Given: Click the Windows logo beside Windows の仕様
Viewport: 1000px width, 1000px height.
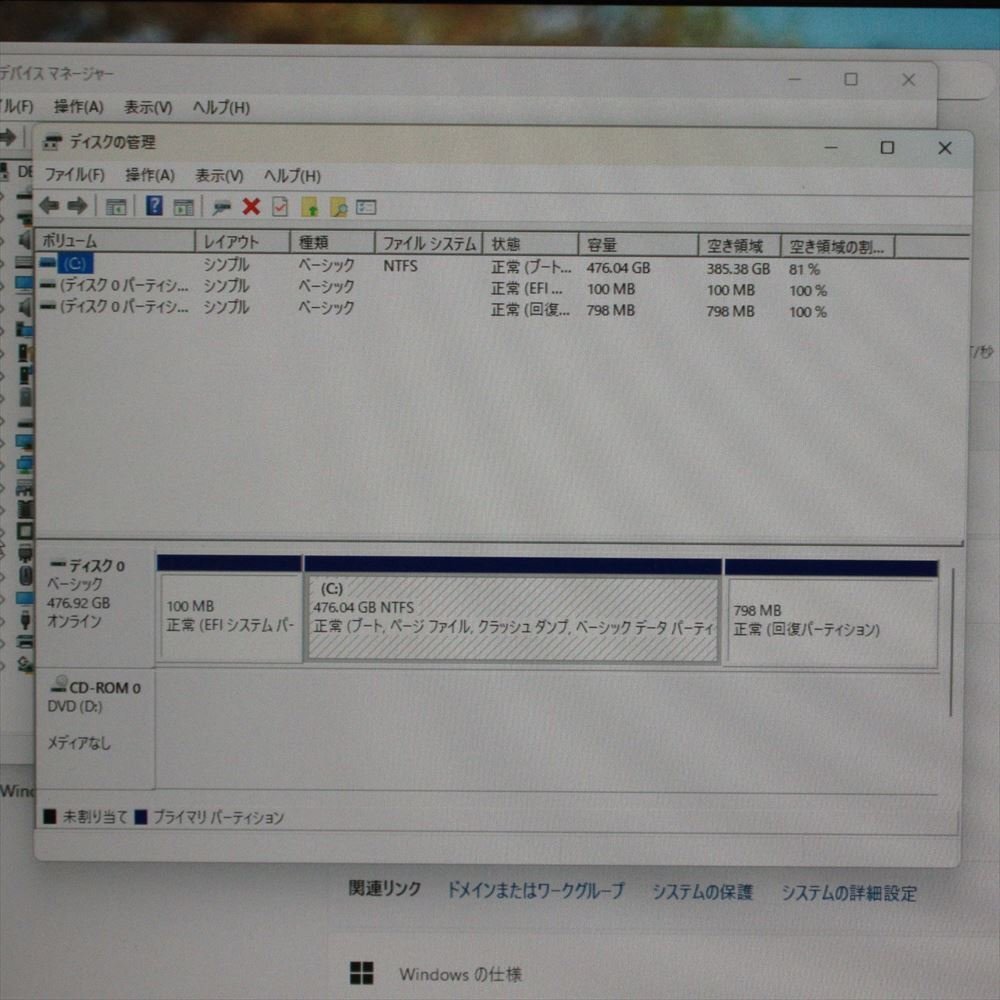Looking at the screenshot, I should (x=362, y=973).
